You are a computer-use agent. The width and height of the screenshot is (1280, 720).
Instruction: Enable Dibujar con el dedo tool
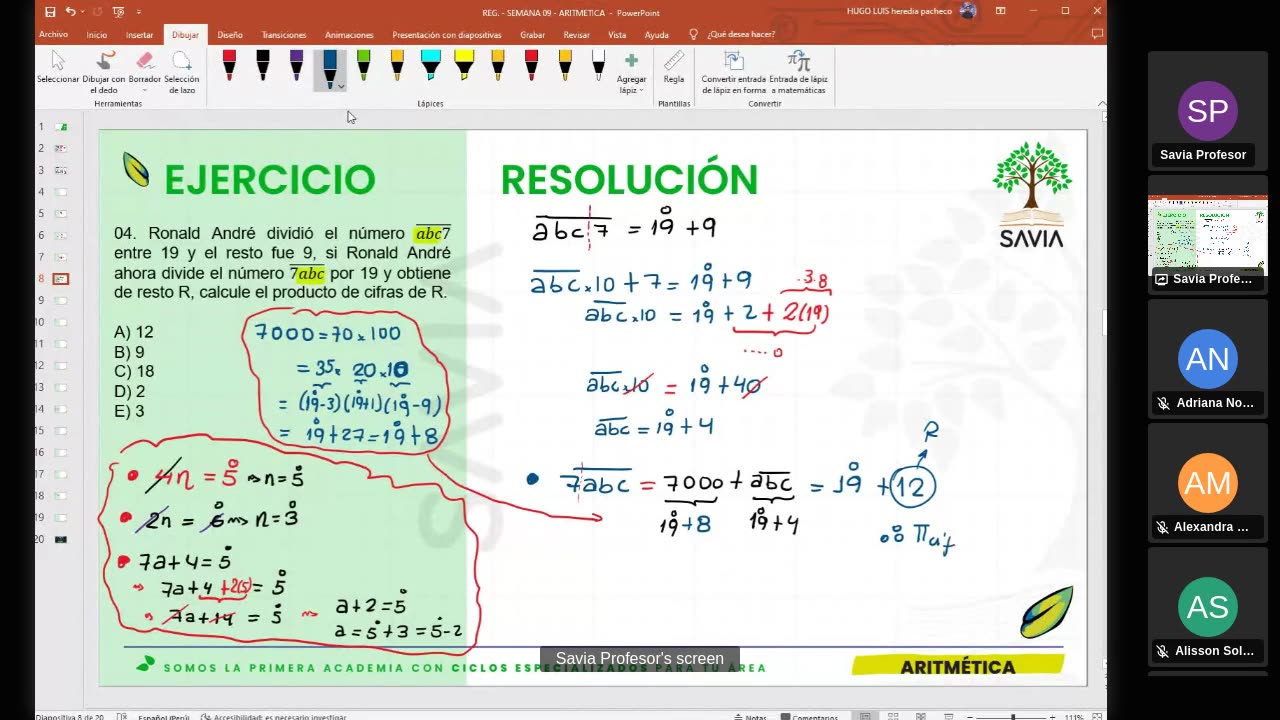103,71
